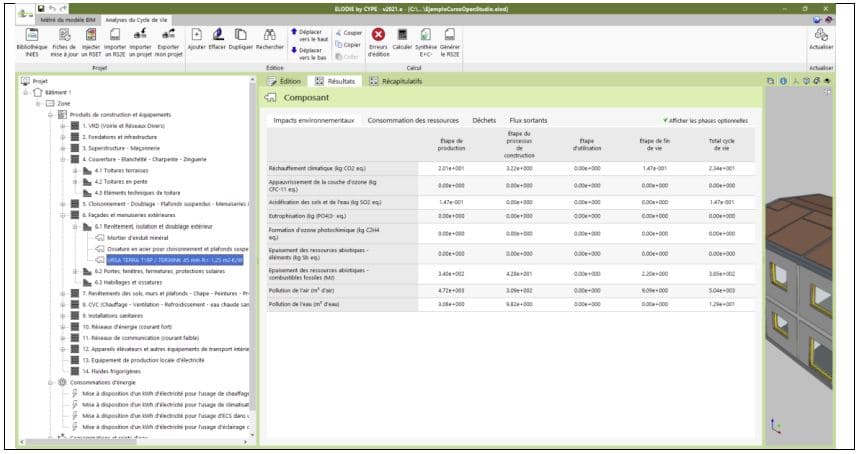861x454 pixels.
Task: Select Injecter un RSET
Action: pos(91,42)
